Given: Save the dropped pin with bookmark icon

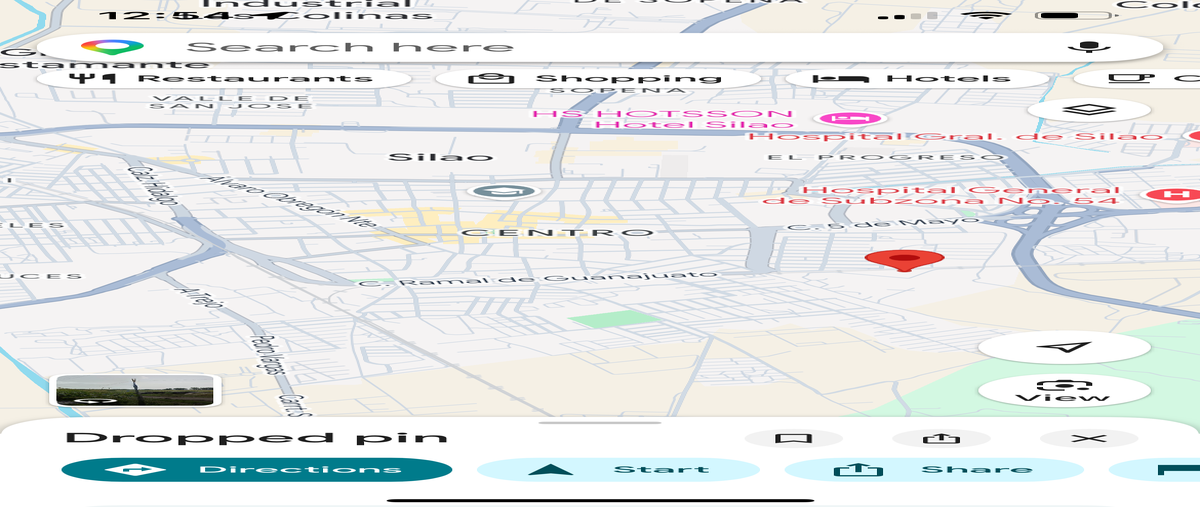Looking at the screenshot, I should [x=794, y=438].
